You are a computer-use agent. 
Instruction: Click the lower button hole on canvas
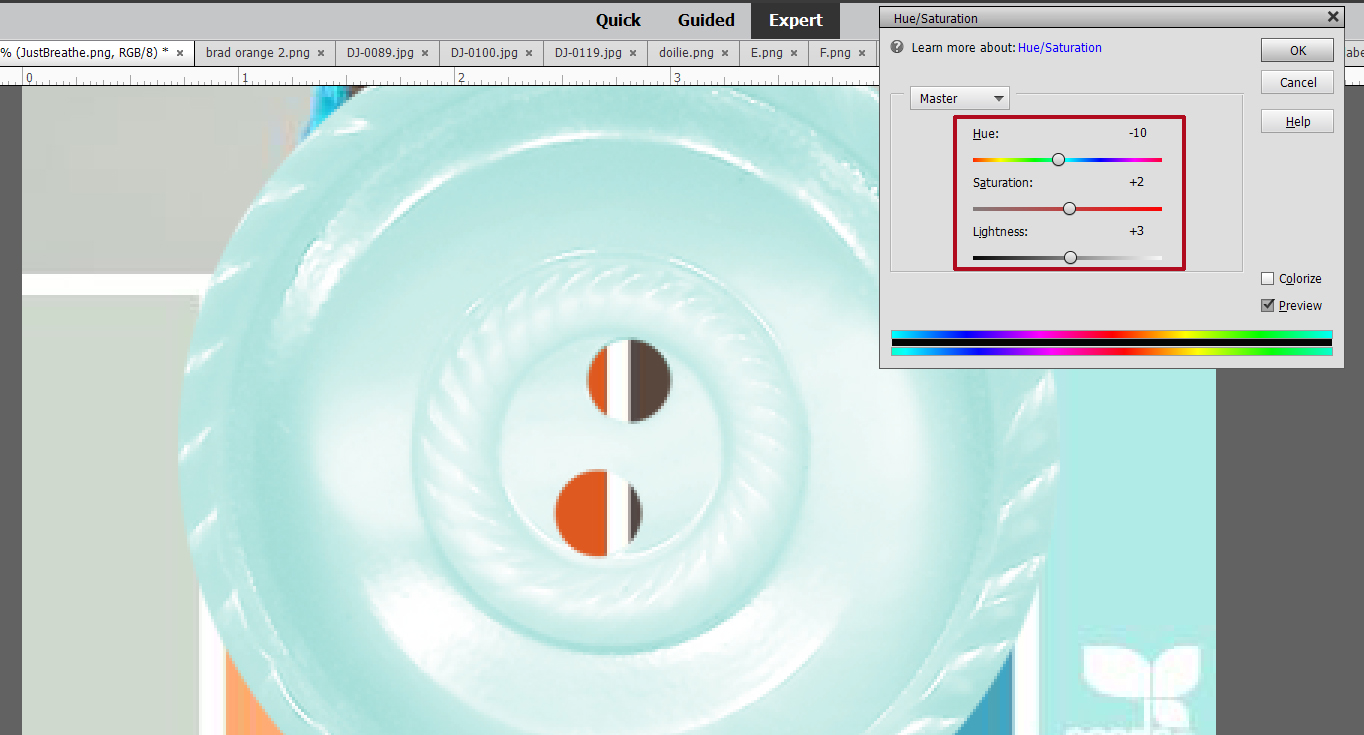598,513
